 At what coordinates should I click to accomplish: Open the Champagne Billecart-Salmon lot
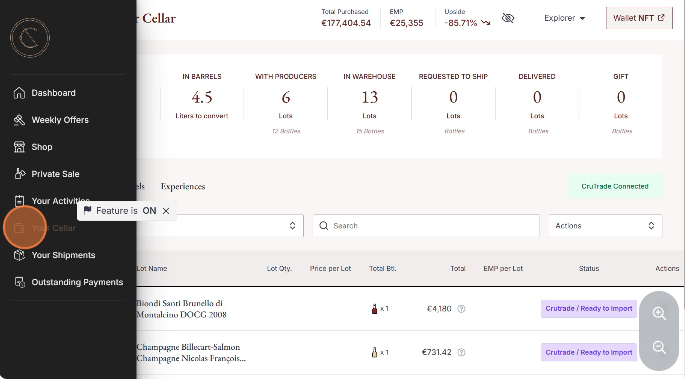click(191, 353)
